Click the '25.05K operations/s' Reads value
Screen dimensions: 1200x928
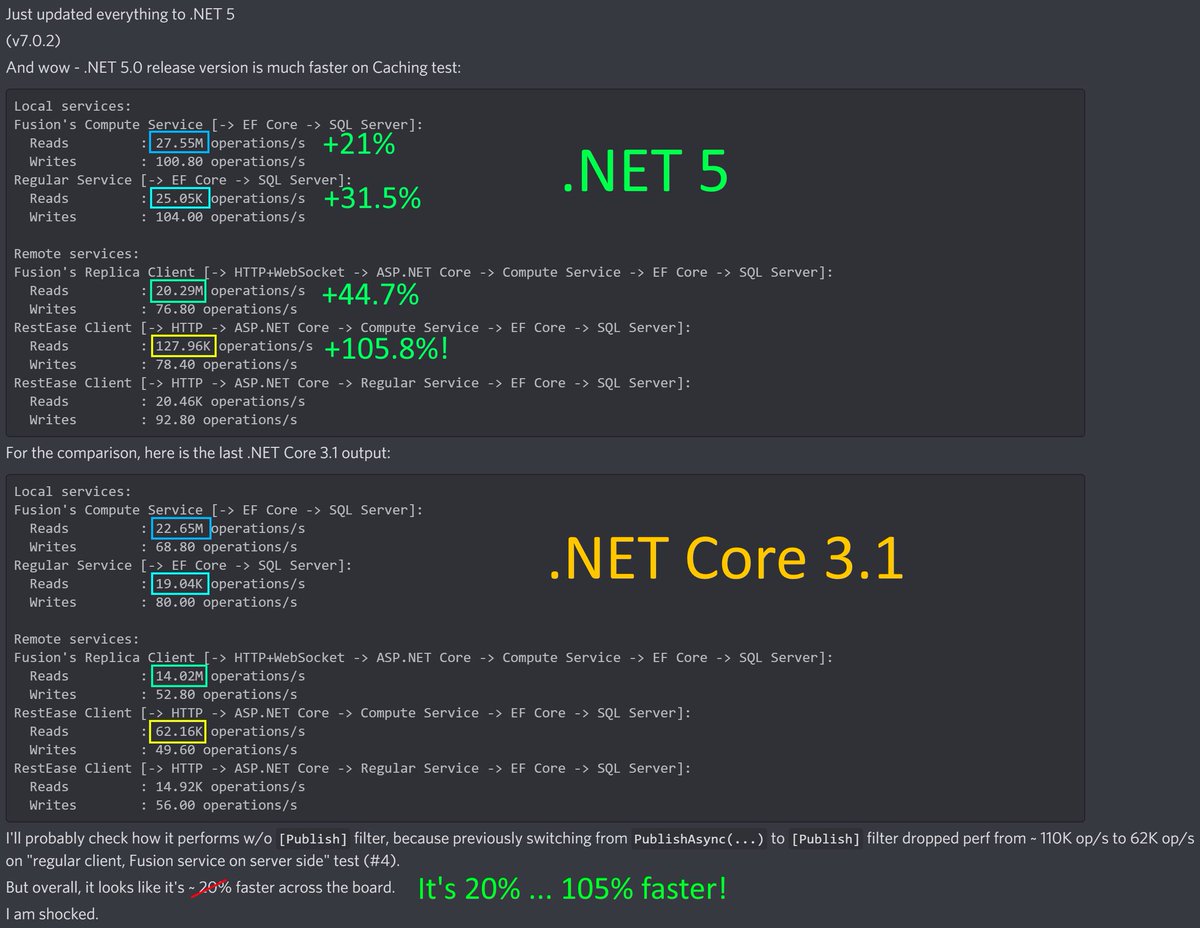click(x=230, y=198)
